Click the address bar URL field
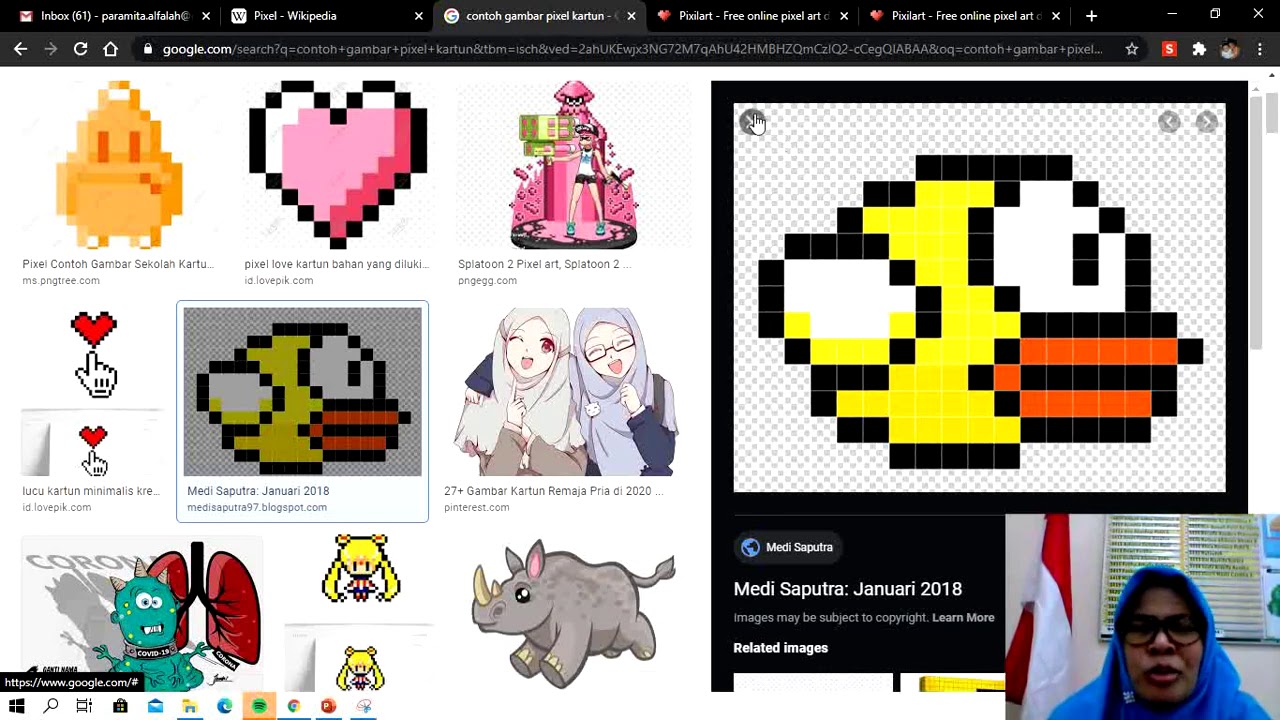Screen dimensions: 1280x720 [x=632, y=48]
